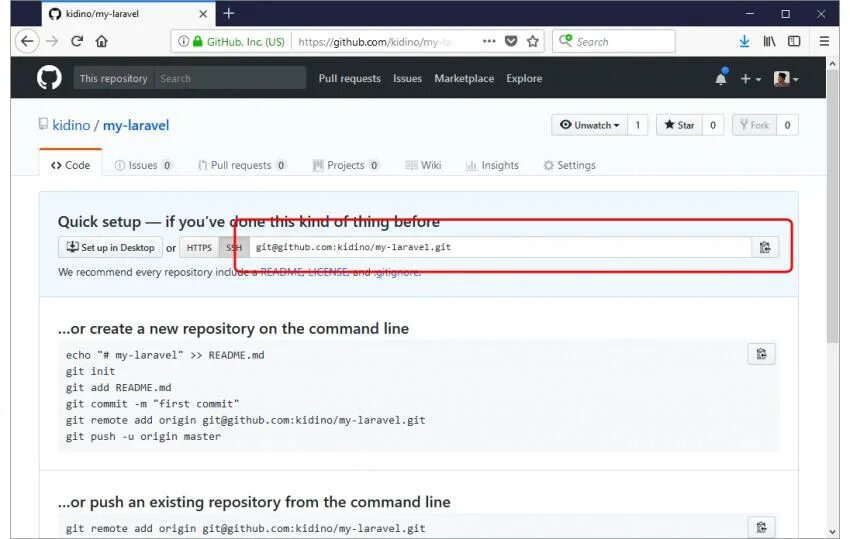Open the Firefox library icon
The image size is (850, 539).
tap(769, 41)
